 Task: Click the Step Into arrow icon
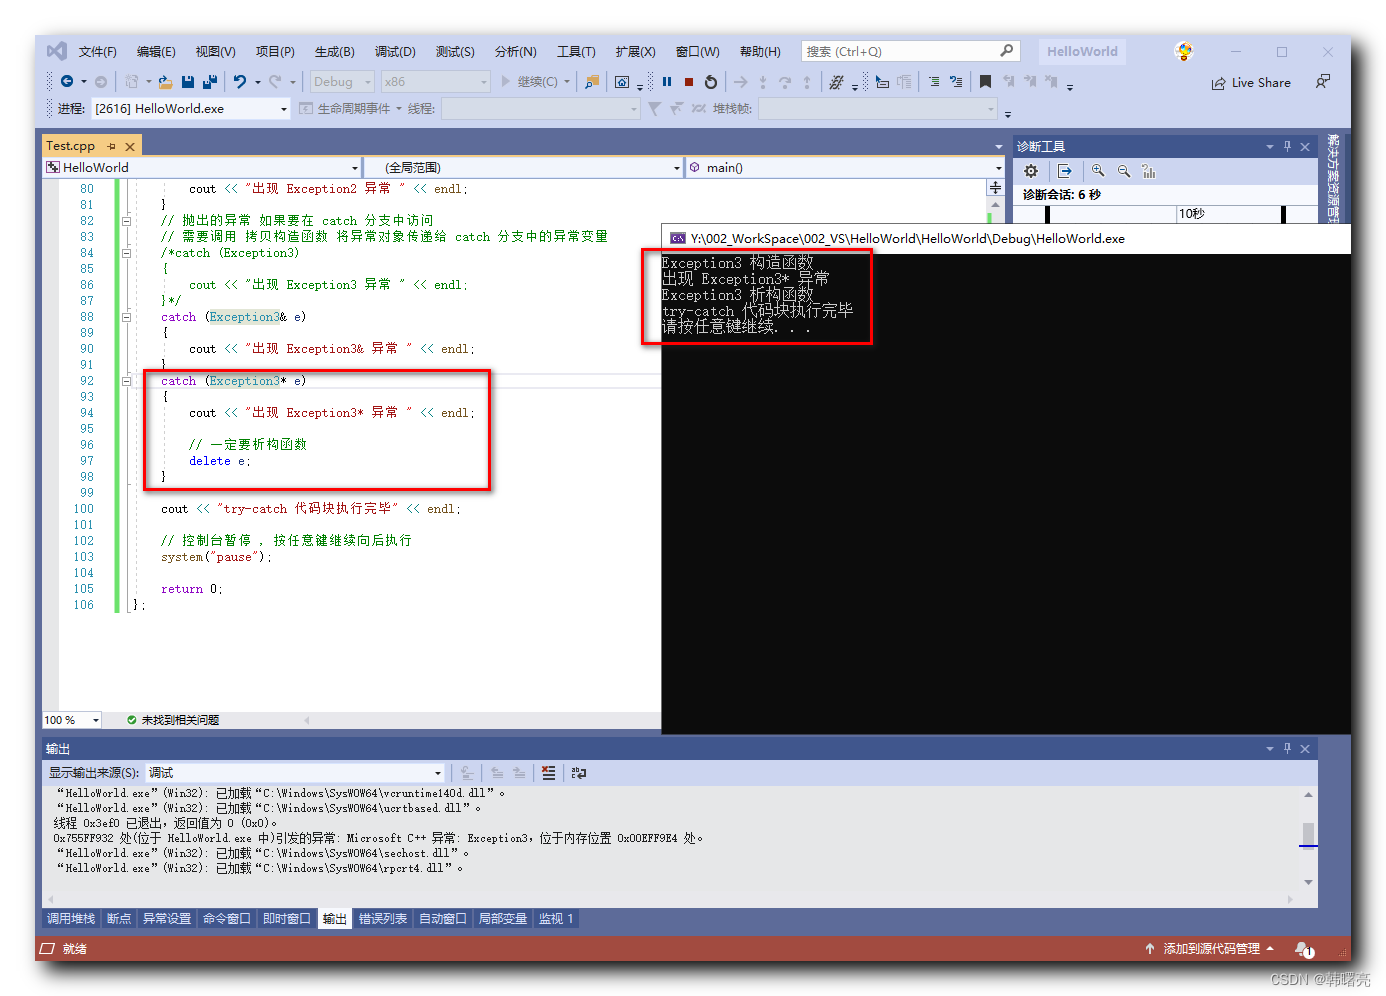[763, 82]
